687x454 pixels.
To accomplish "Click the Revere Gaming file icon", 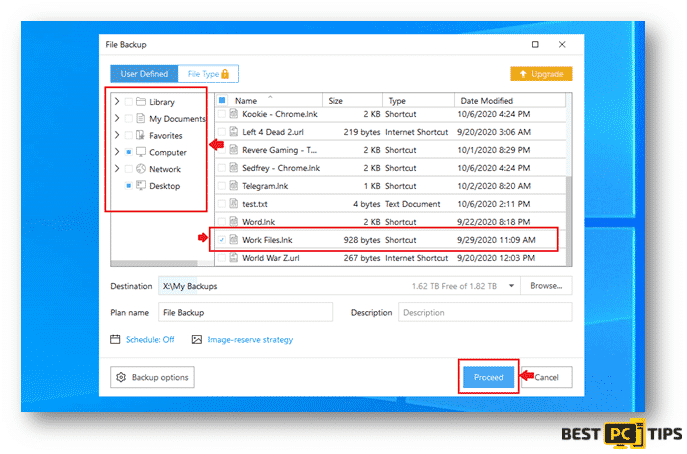I will click(234, 150).
